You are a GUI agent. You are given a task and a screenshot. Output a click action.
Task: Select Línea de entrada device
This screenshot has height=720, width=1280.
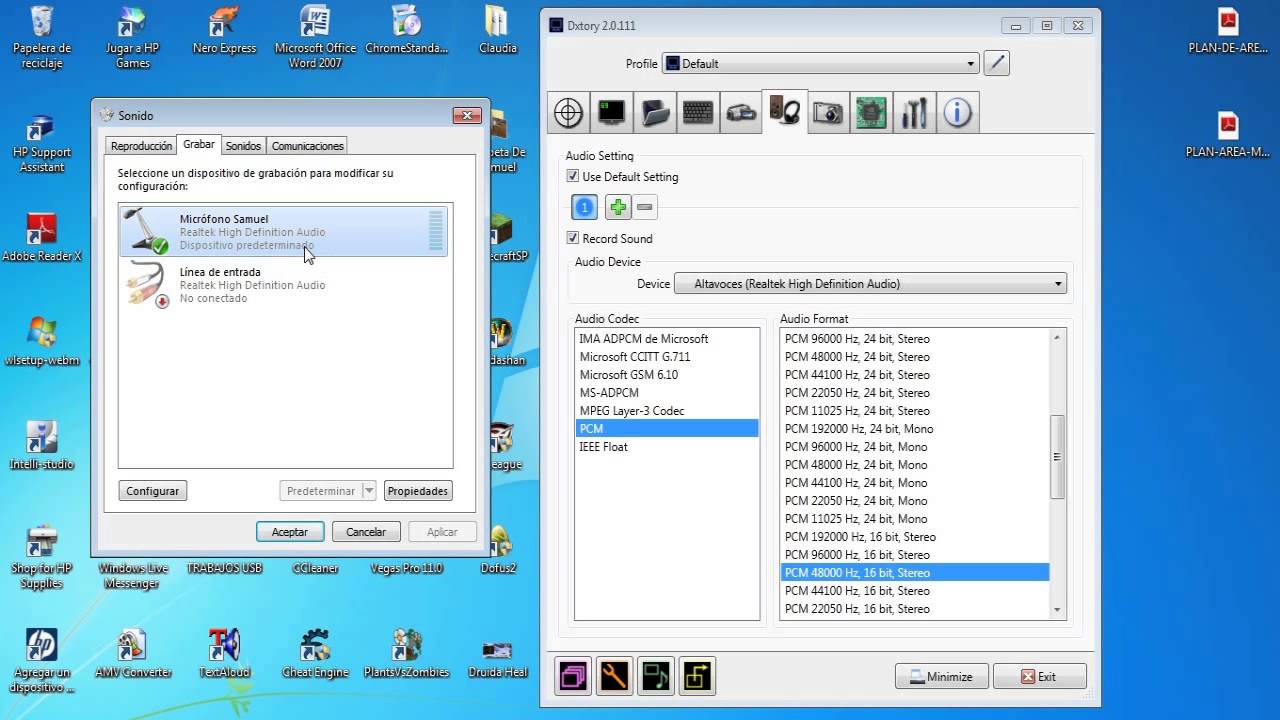(285, 285)
